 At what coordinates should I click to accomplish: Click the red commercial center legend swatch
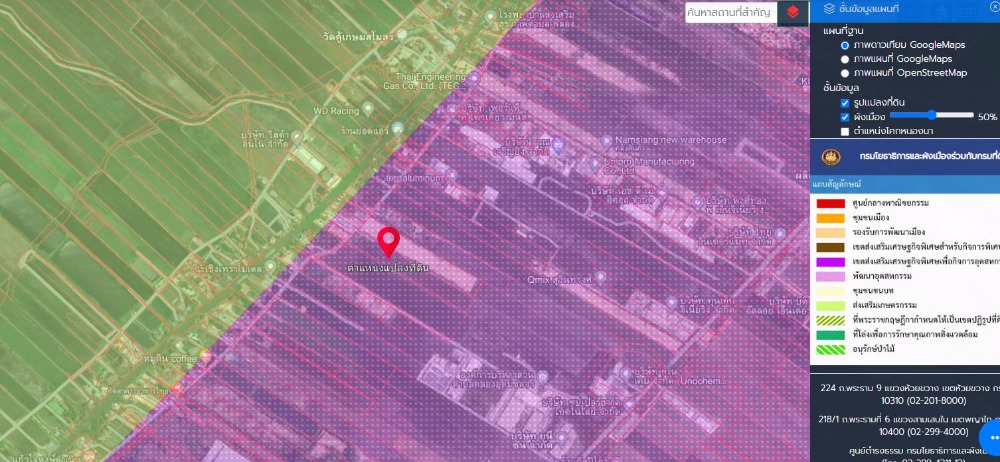pos(831,204)
